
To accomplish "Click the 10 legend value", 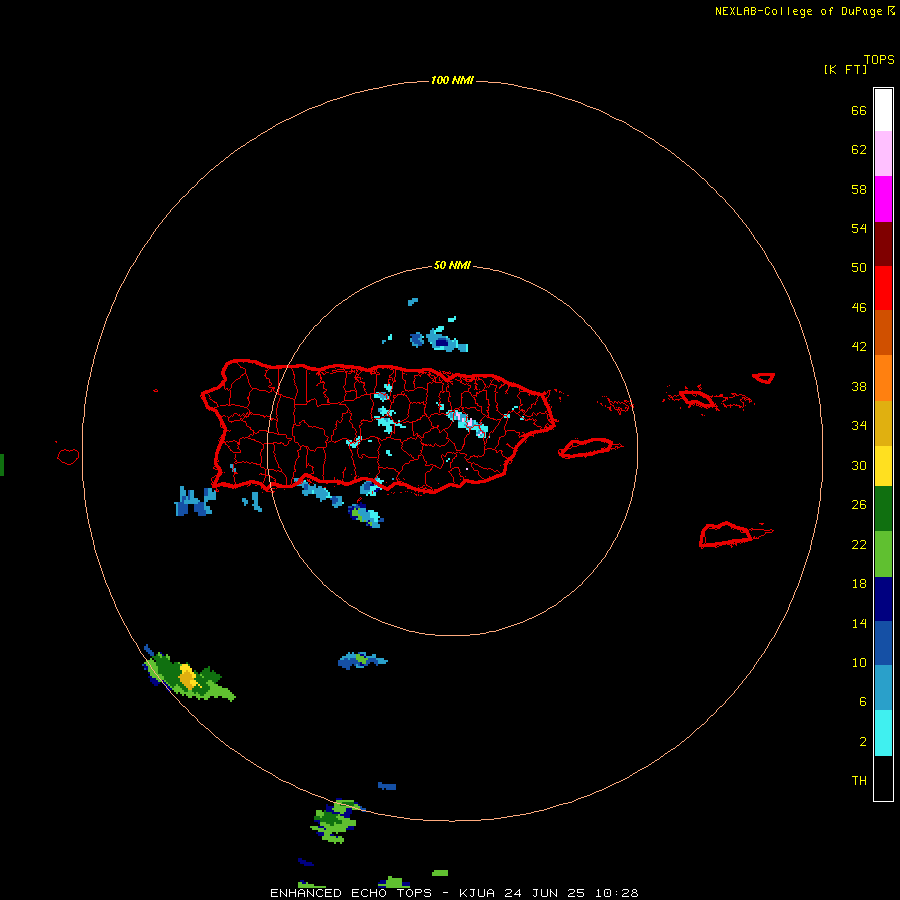I will pos(859,663).
